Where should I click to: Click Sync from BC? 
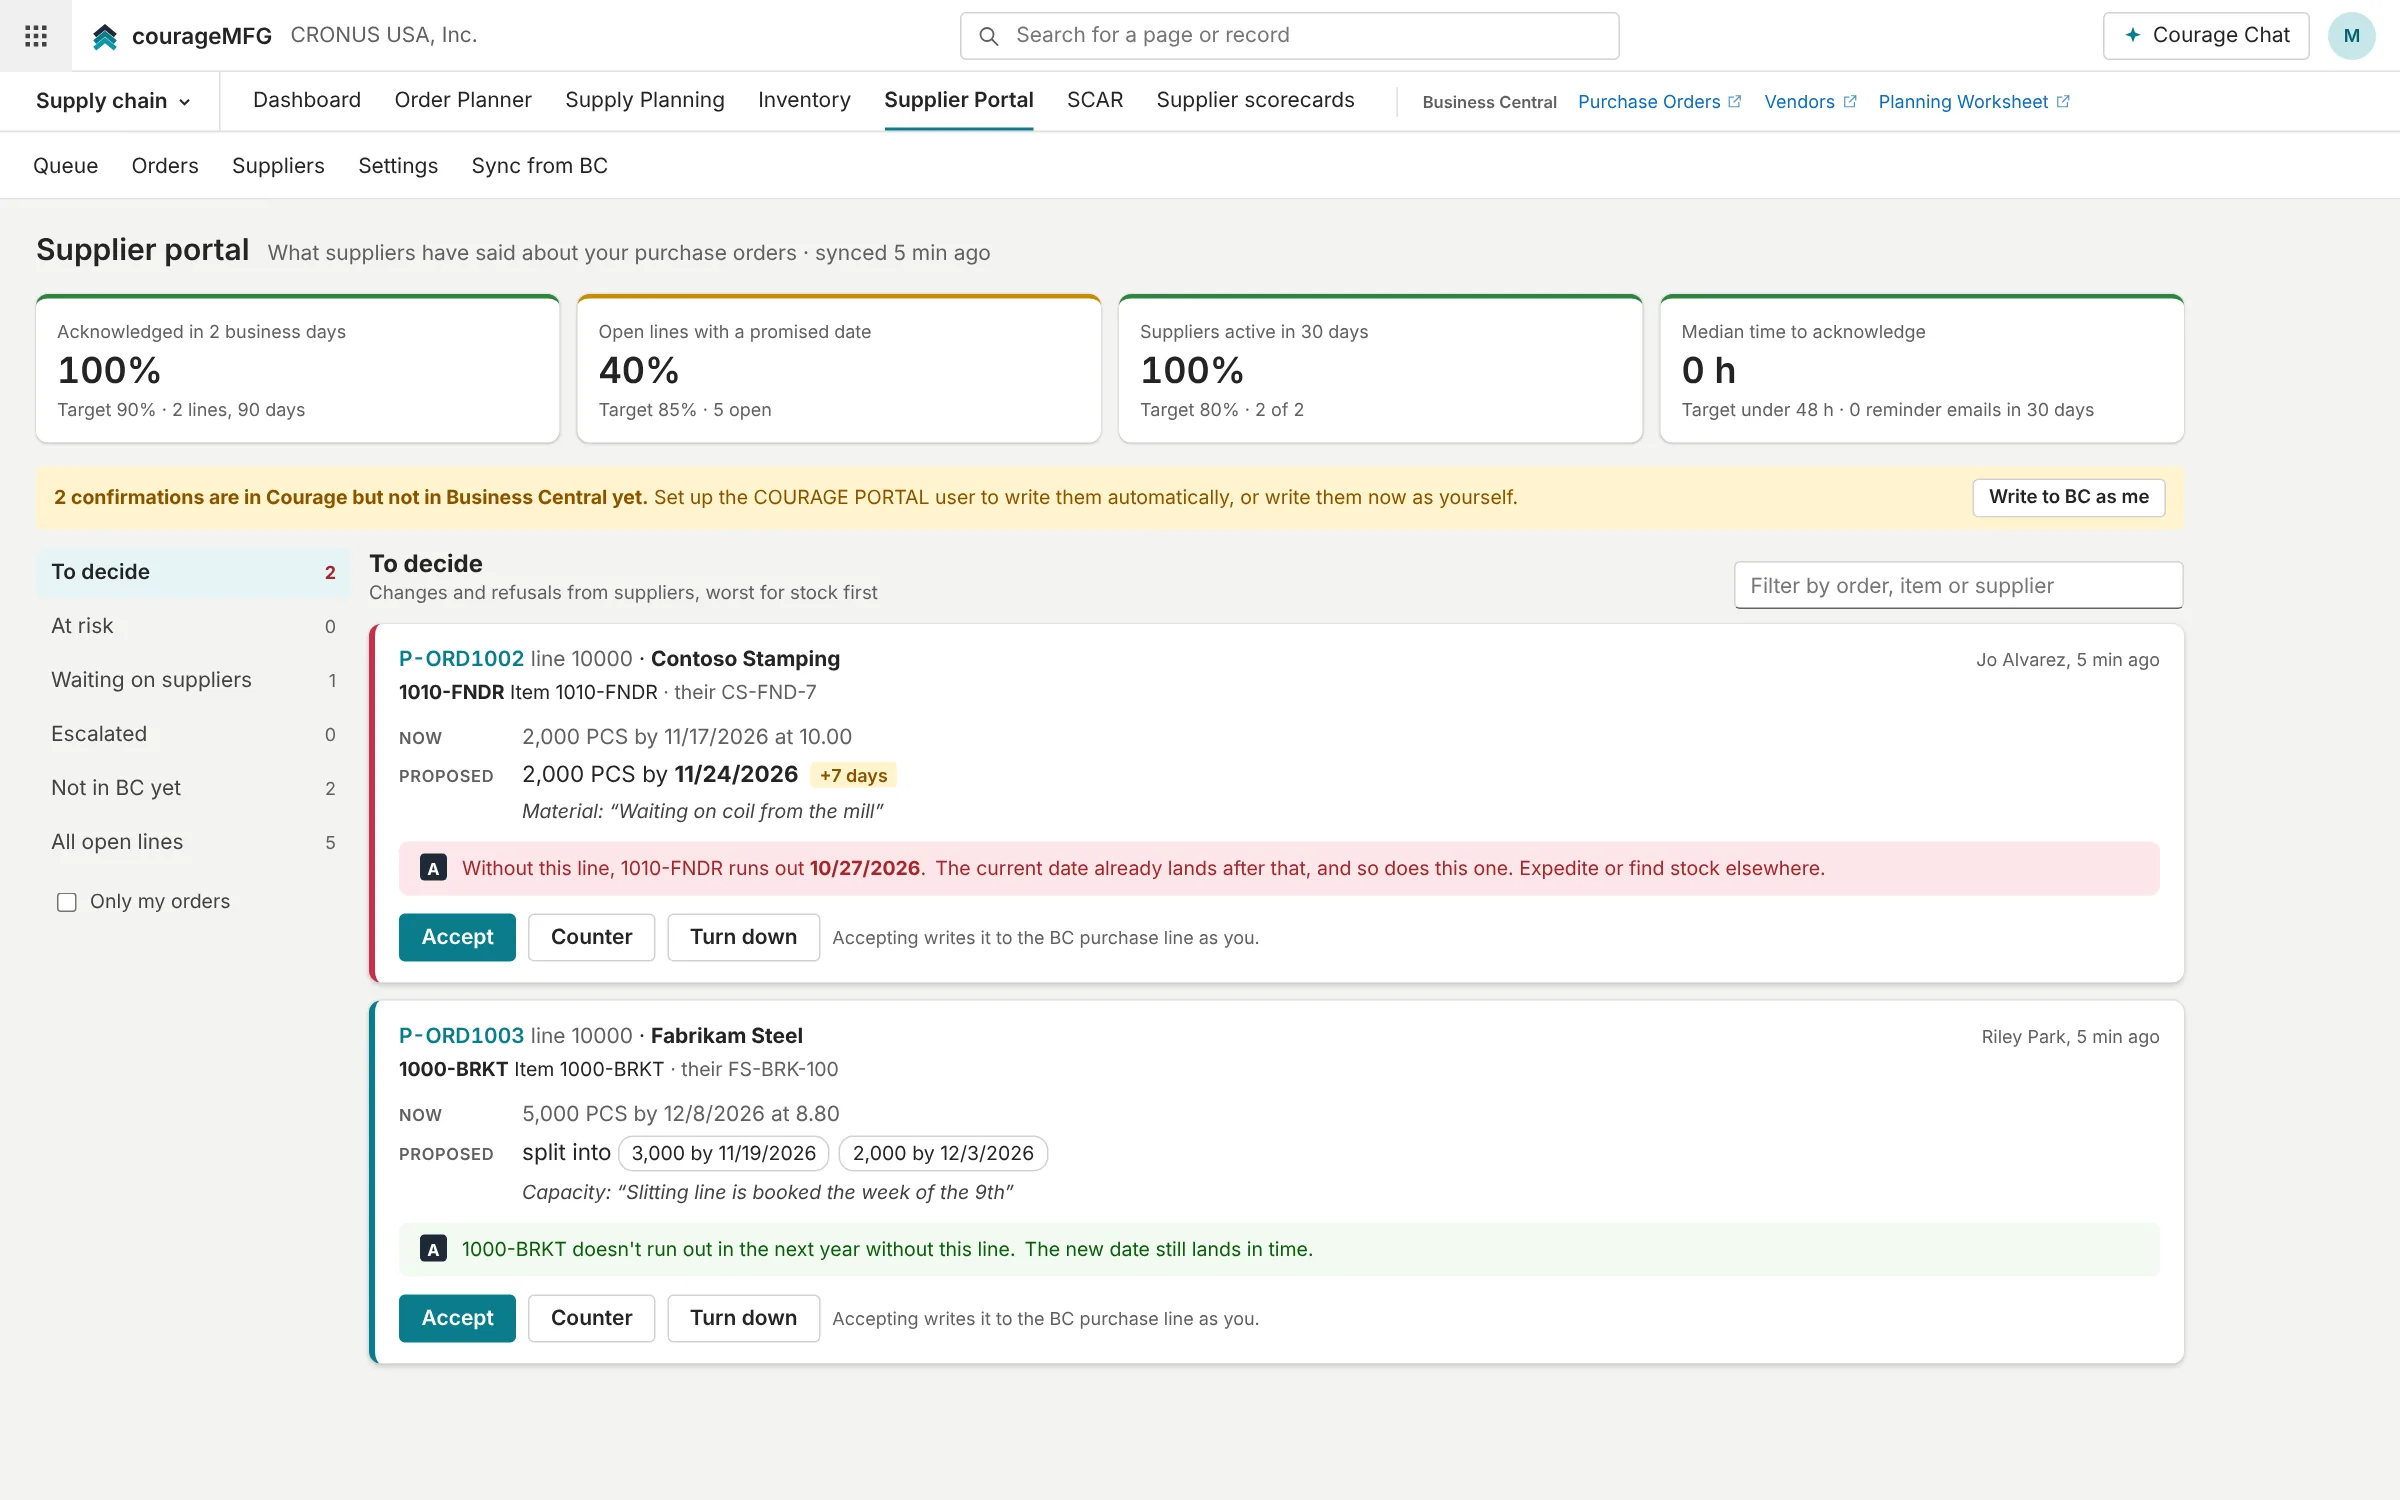[539, 166]
